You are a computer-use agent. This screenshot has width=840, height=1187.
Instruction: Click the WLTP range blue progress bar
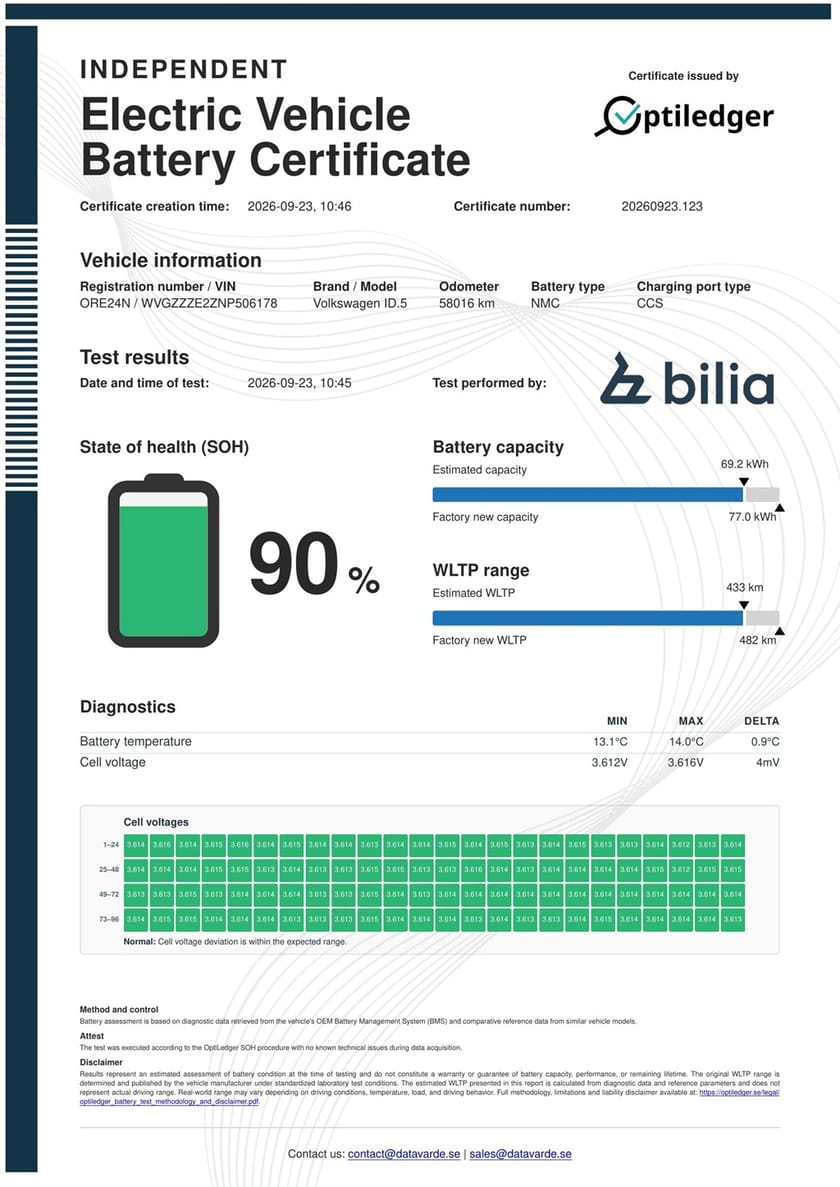coord(588,618)
